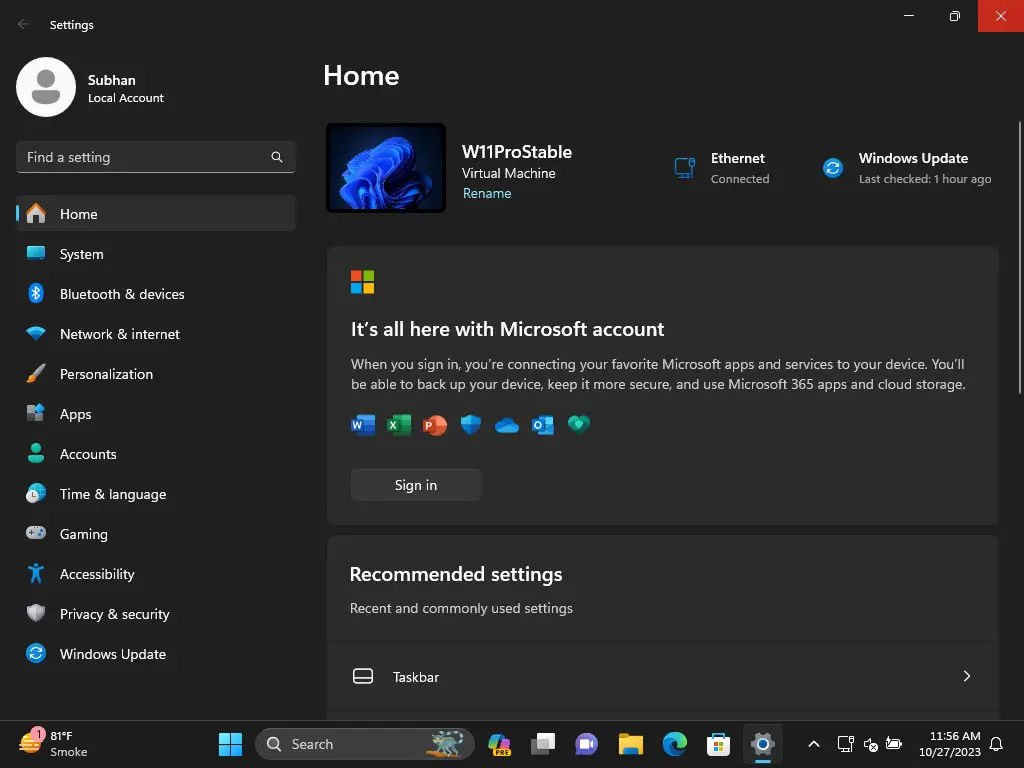Click the Time & language clock icon

tap(36, 494)
